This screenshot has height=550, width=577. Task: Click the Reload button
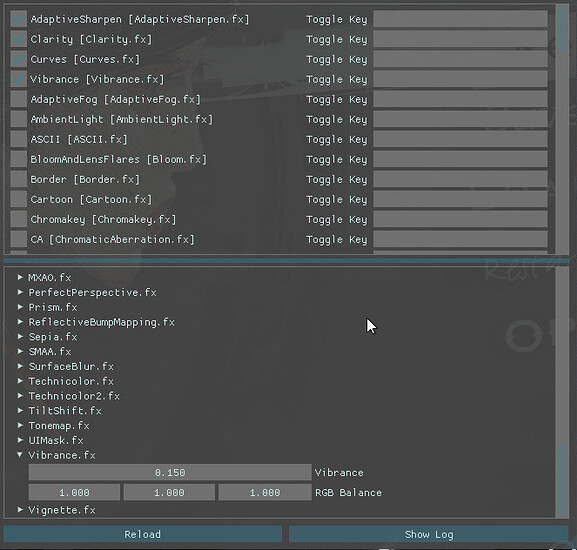[x=143, y=534]
